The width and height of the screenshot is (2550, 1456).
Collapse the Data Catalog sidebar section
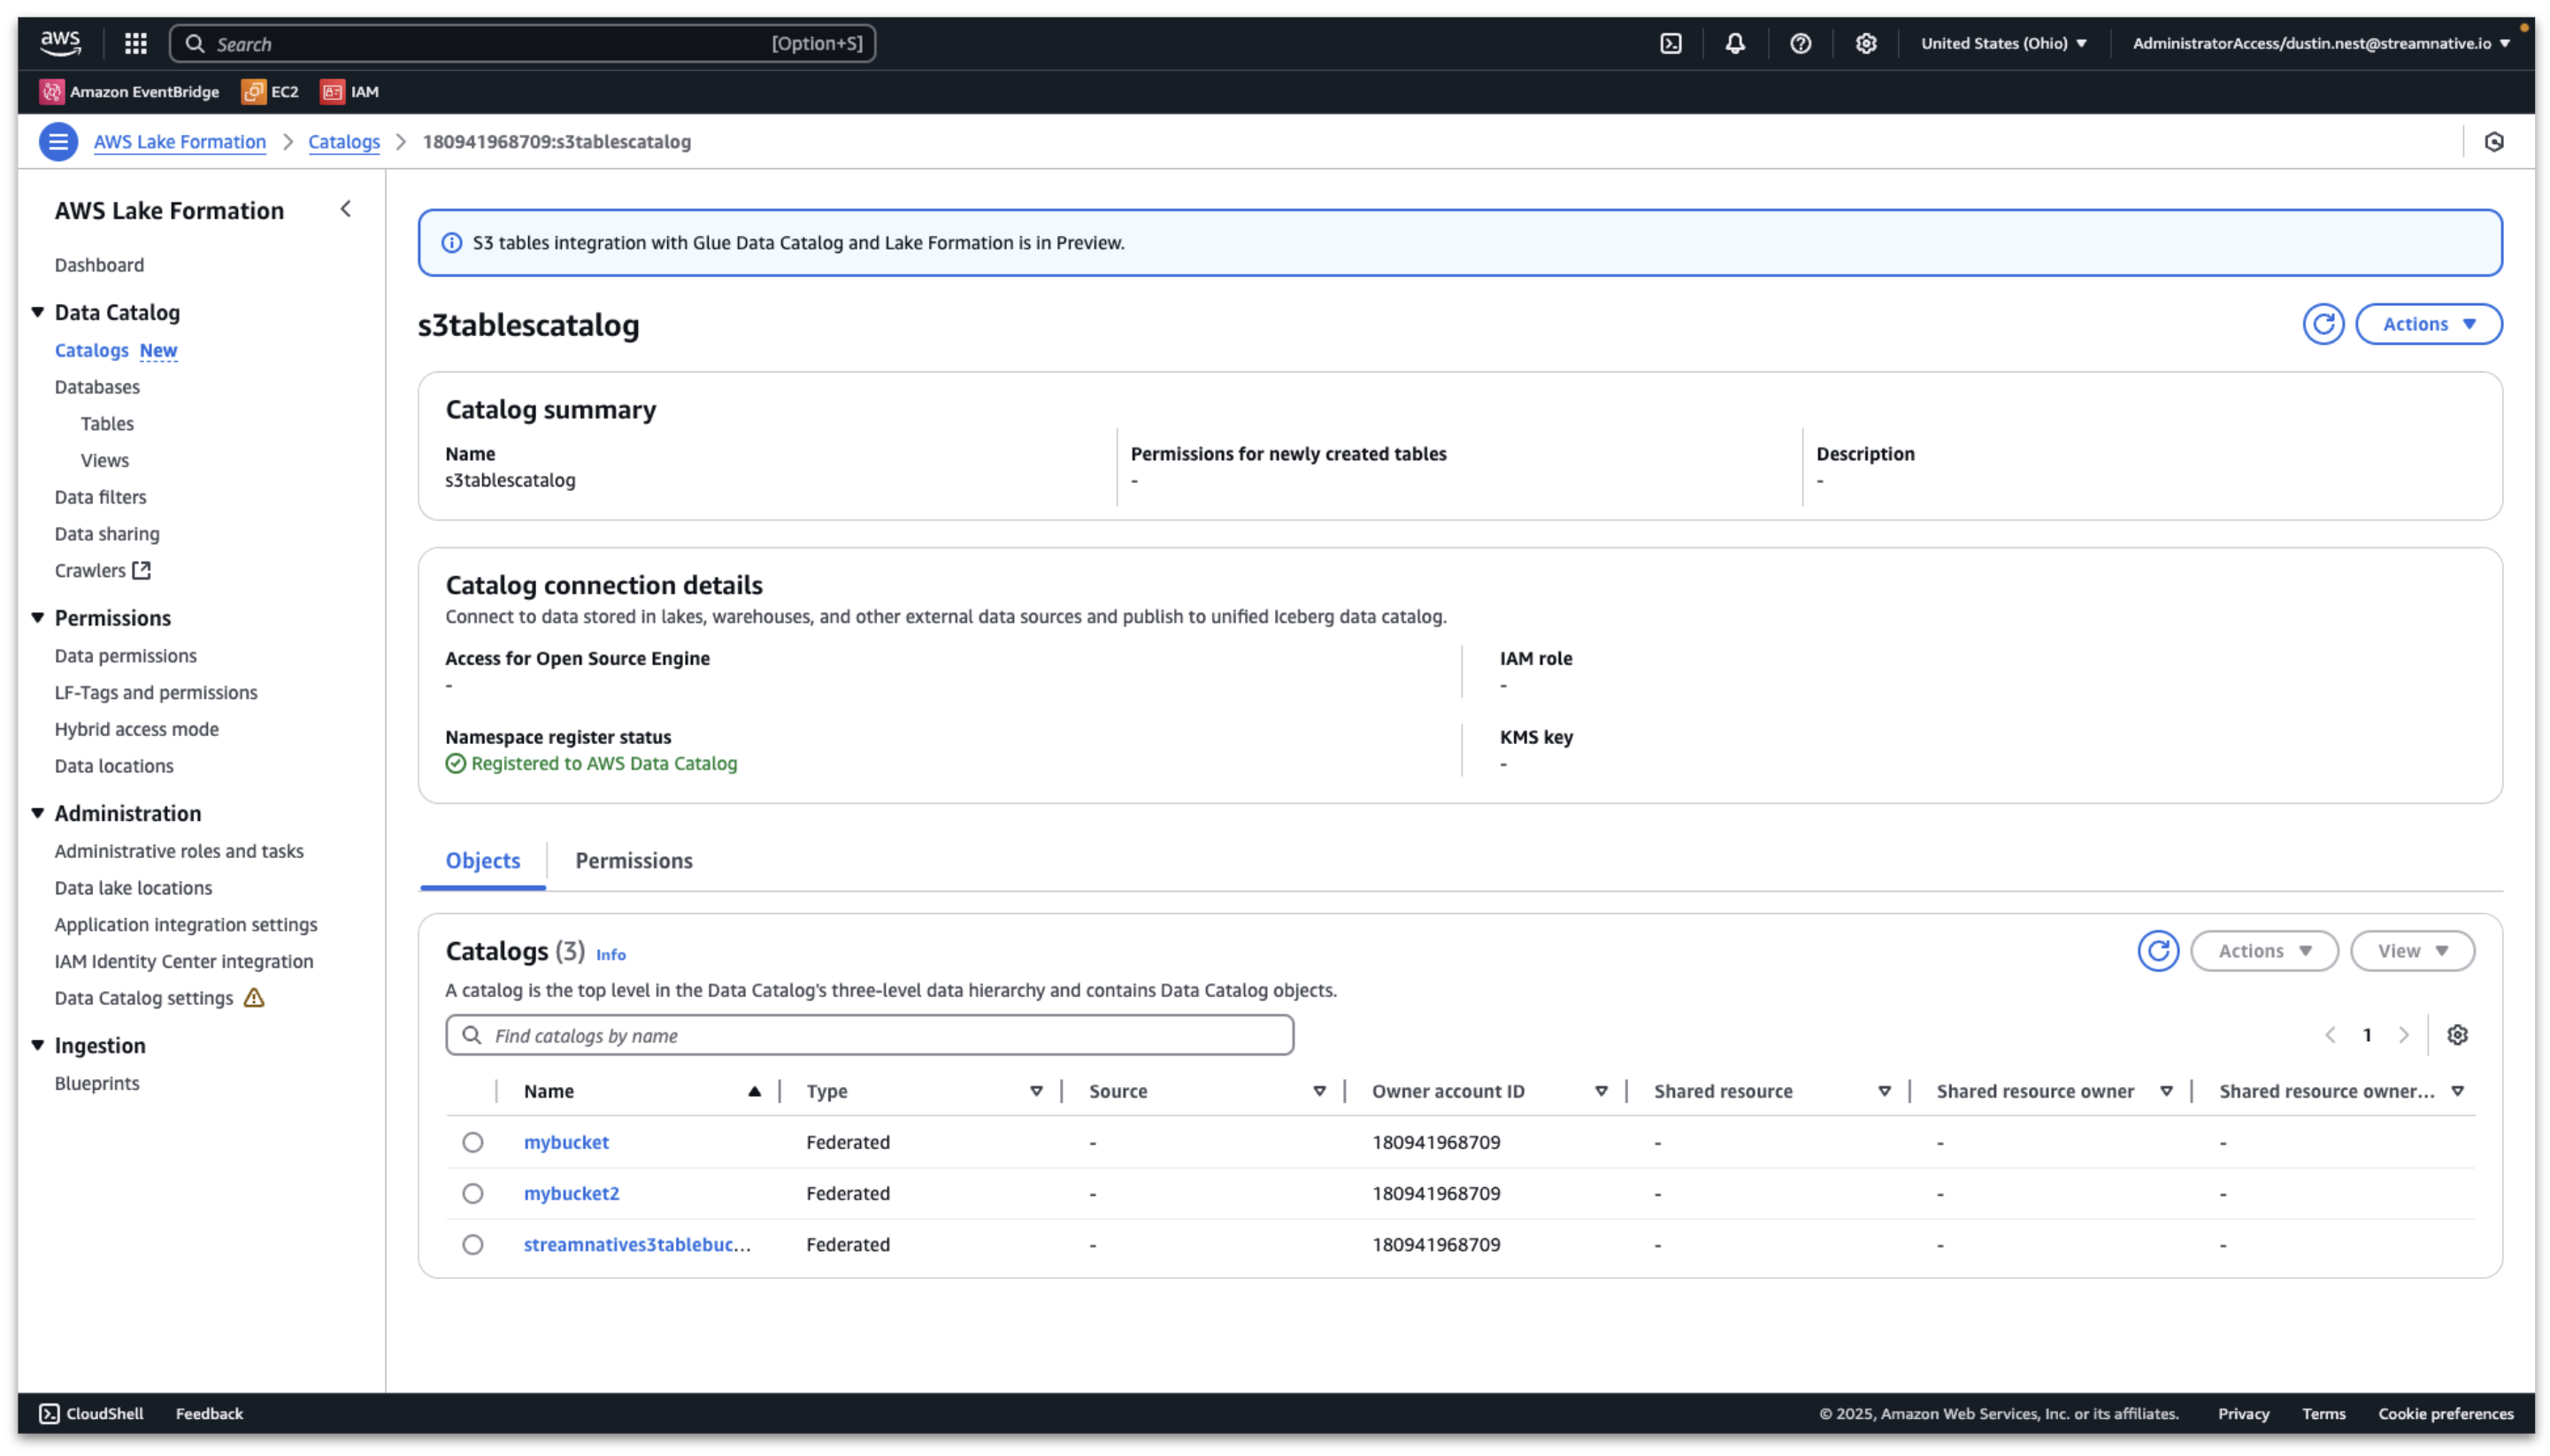click(38, 312)
